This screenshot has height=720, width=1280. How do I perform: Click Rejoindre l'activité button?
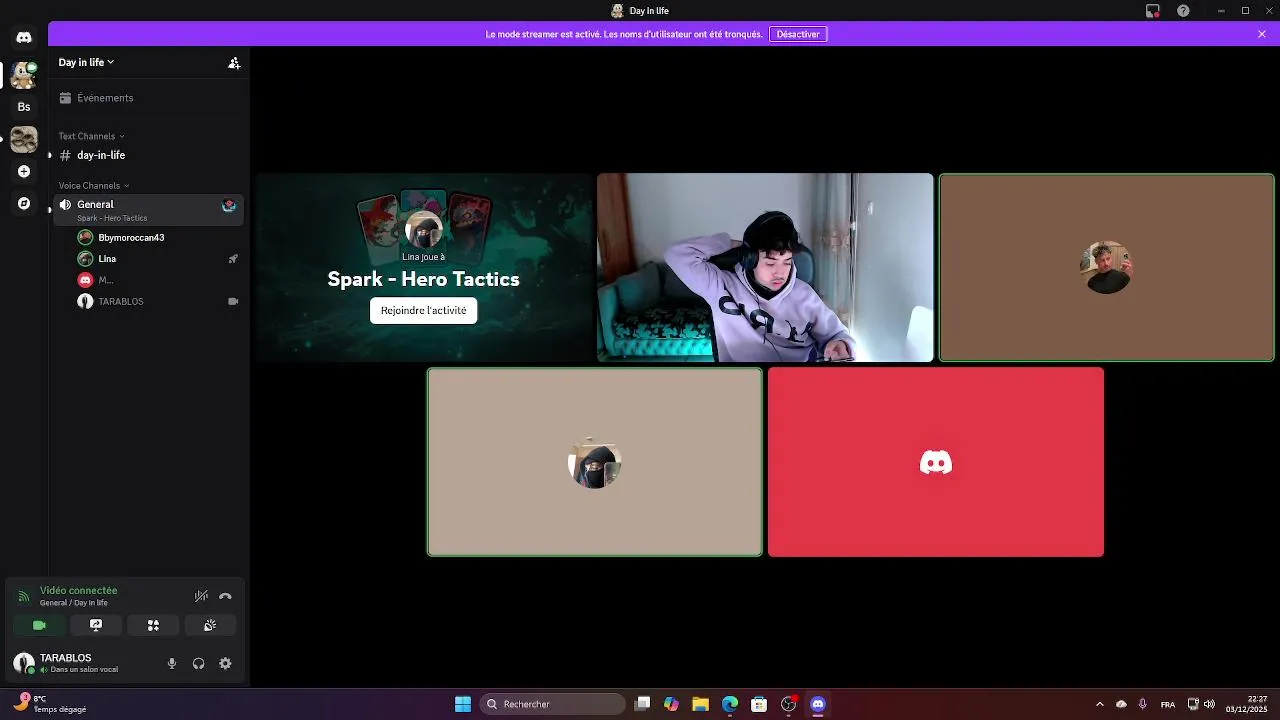pyautogui.click(x=423, y=310)
